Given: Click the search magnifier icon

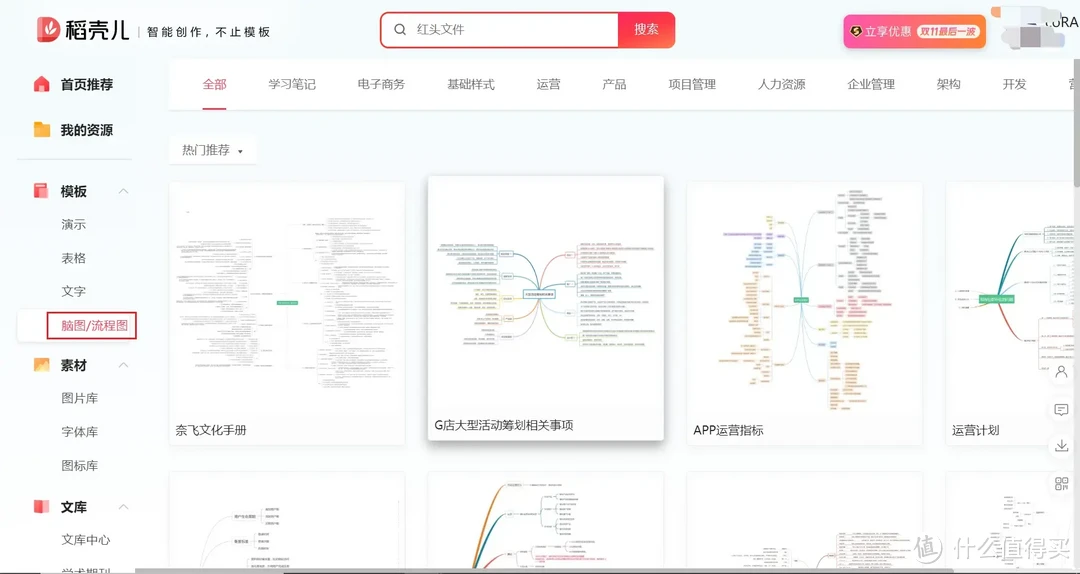Looking at the screenshot, I should coord(399,30).
